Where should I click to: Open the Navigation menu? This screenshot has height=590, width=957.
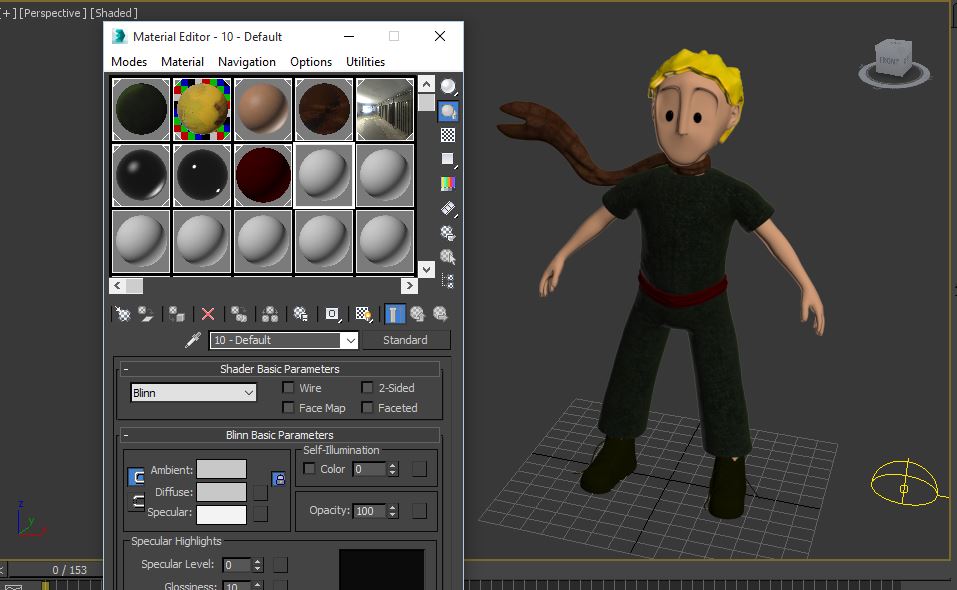coord(246,62)
